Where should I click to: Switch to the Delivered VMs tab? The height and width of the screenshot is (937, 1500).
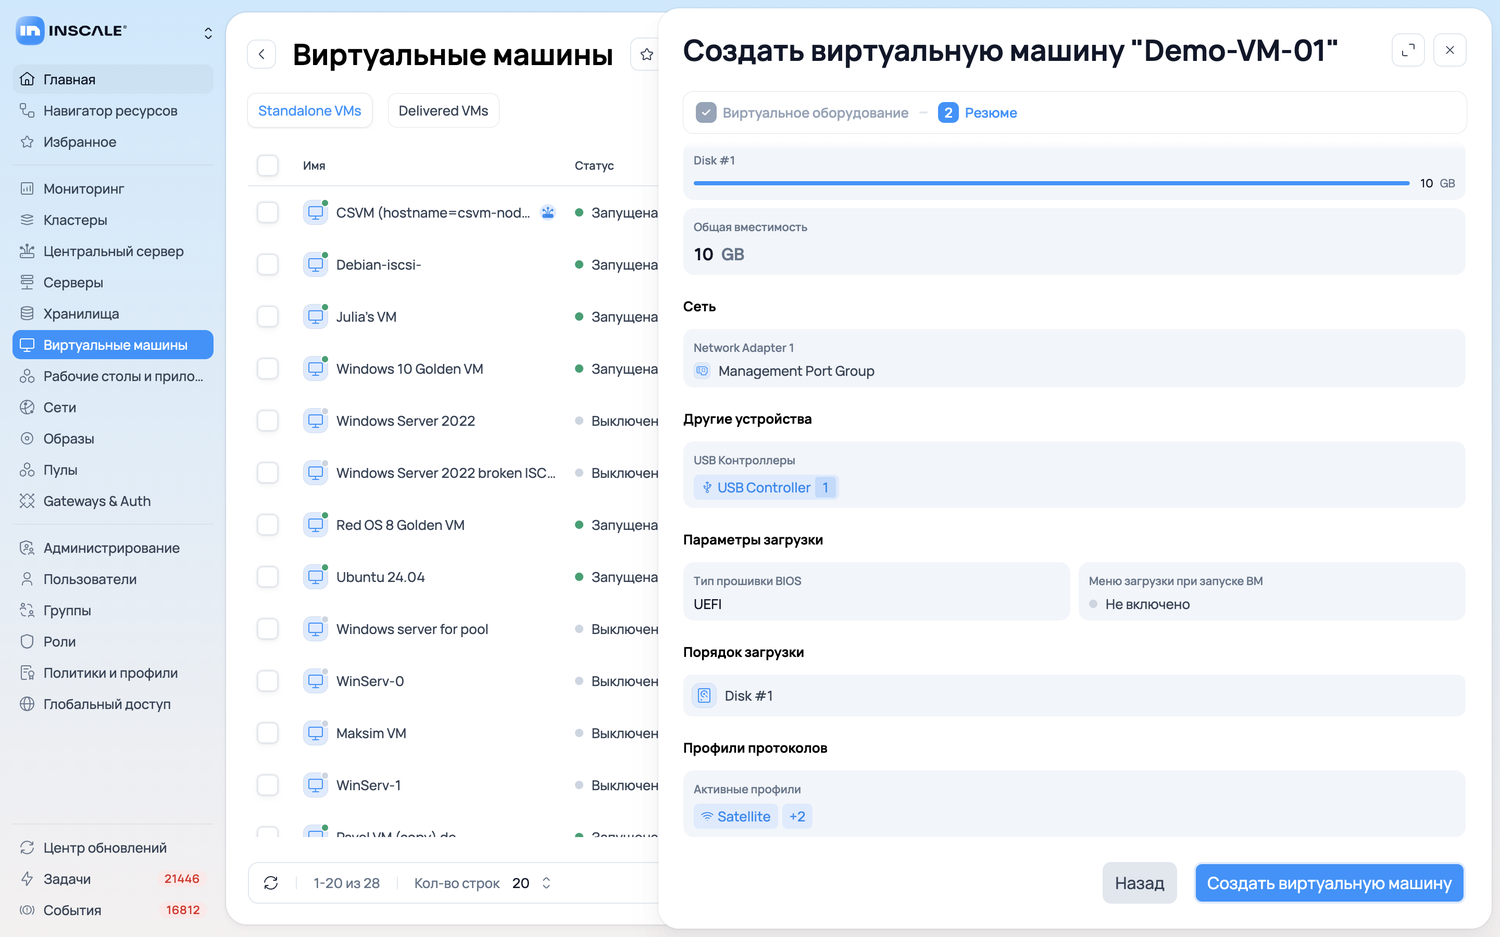click(x=444, y=111)
